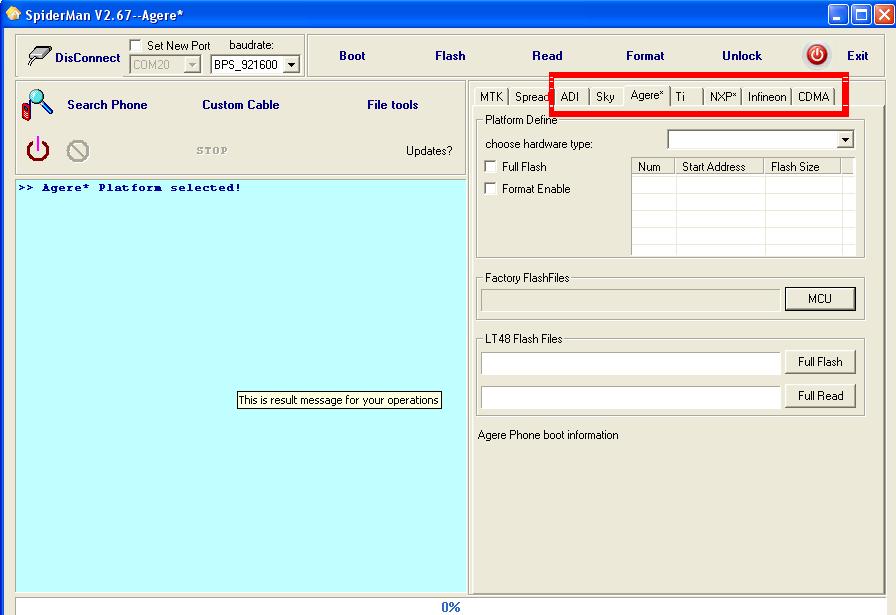Open the COM20 port dropdown

[192, 65]
